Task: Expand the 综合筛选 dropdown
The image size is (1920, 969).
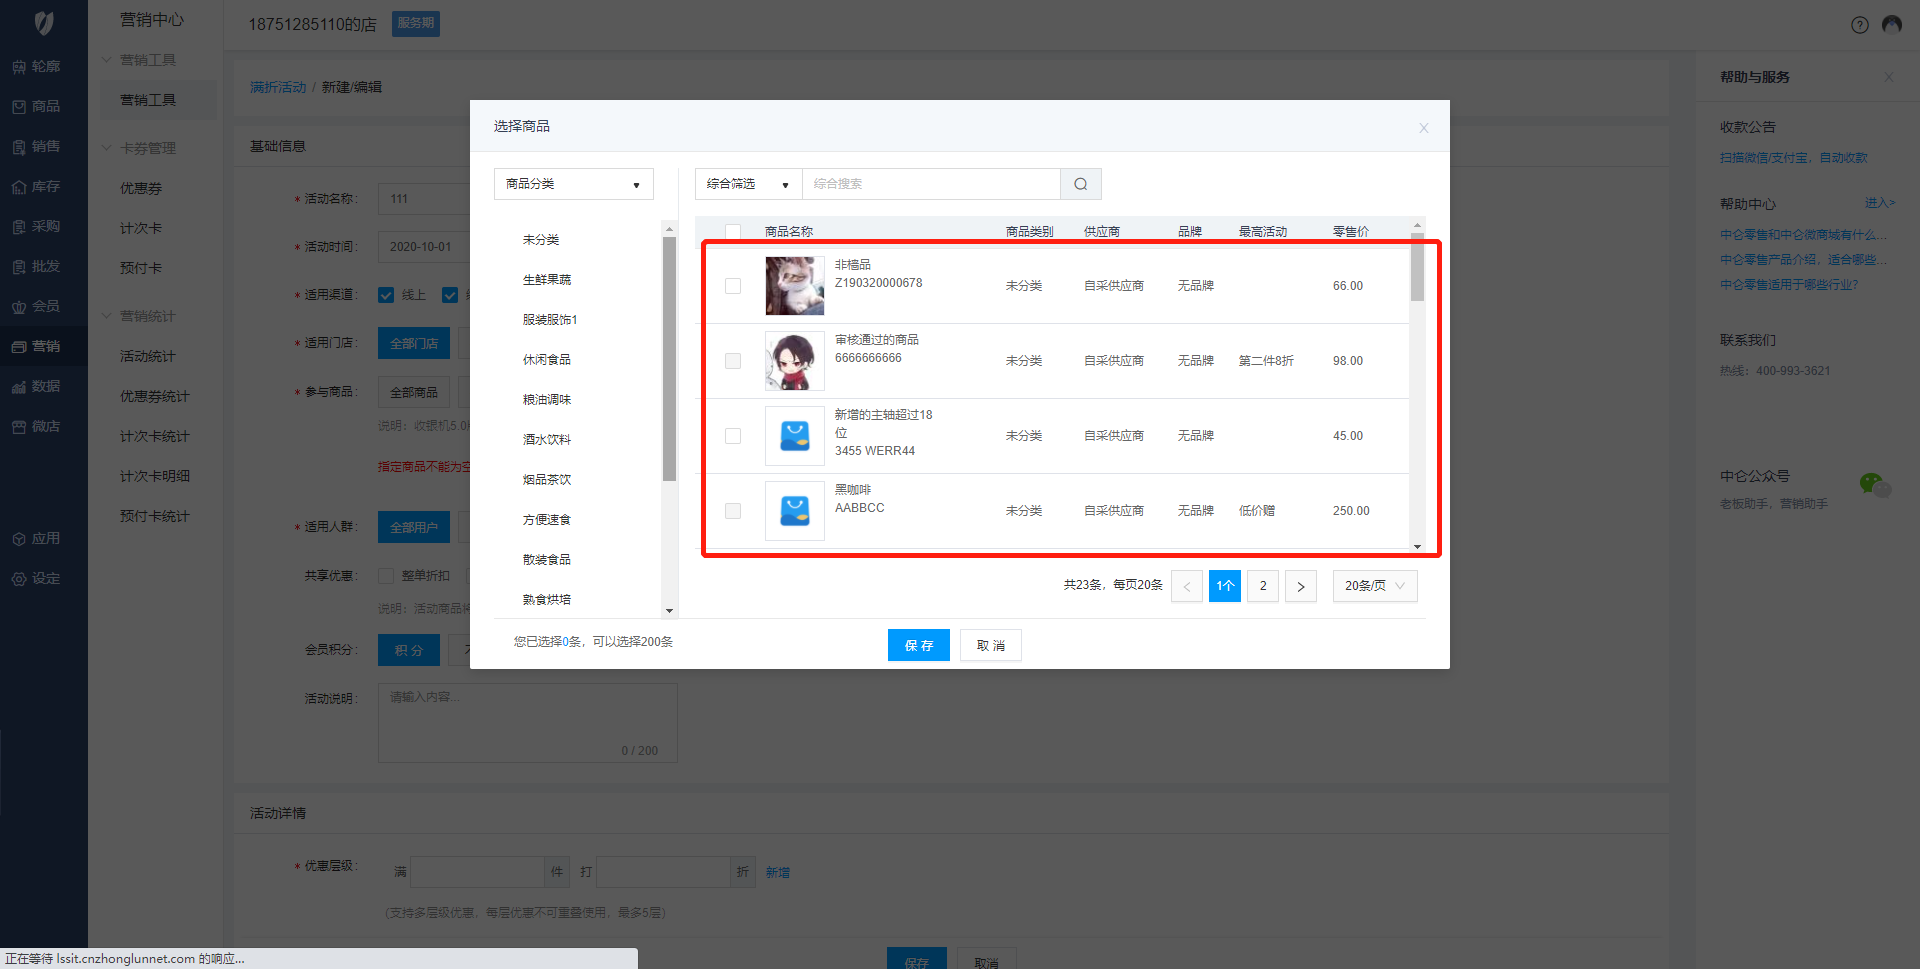Action: pyautogui.click(x=747, y=184)
